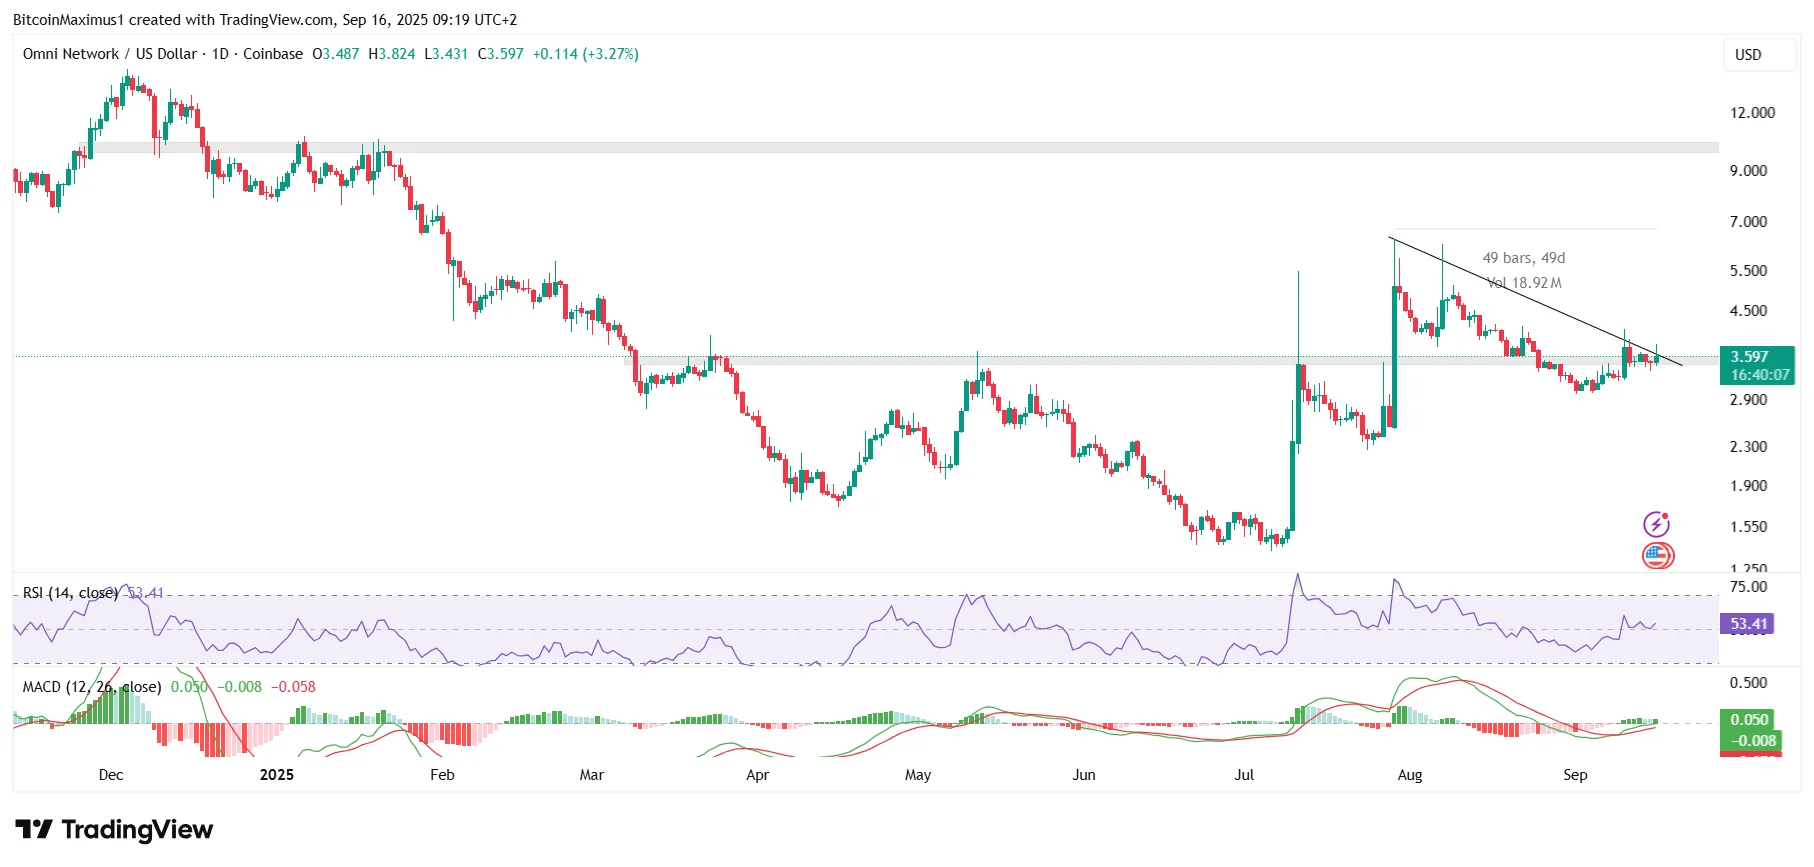
Task: Select the RSI (14, close) indicator label
Action: point(70,593)
